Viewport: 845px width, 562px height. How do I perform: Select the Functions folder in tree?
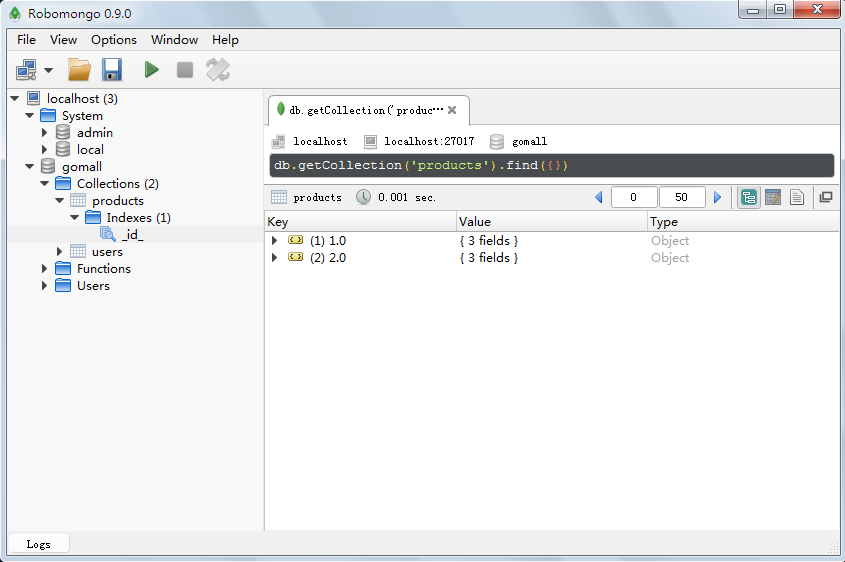point(103,269)
